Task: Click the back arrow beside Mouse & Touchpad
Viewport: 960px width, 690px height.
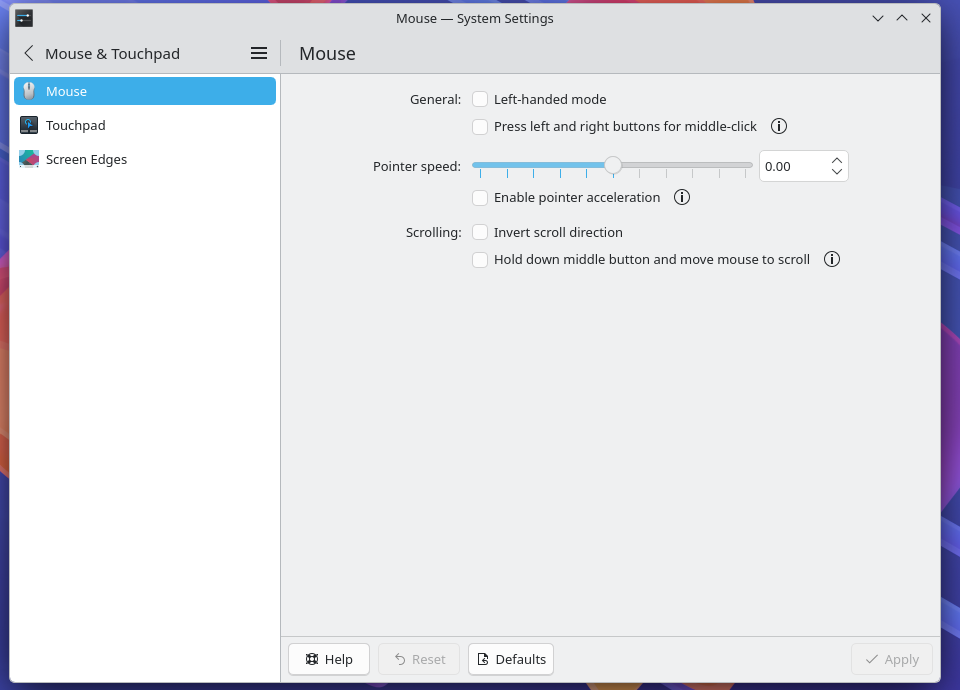Action: (x=28, y=53)
